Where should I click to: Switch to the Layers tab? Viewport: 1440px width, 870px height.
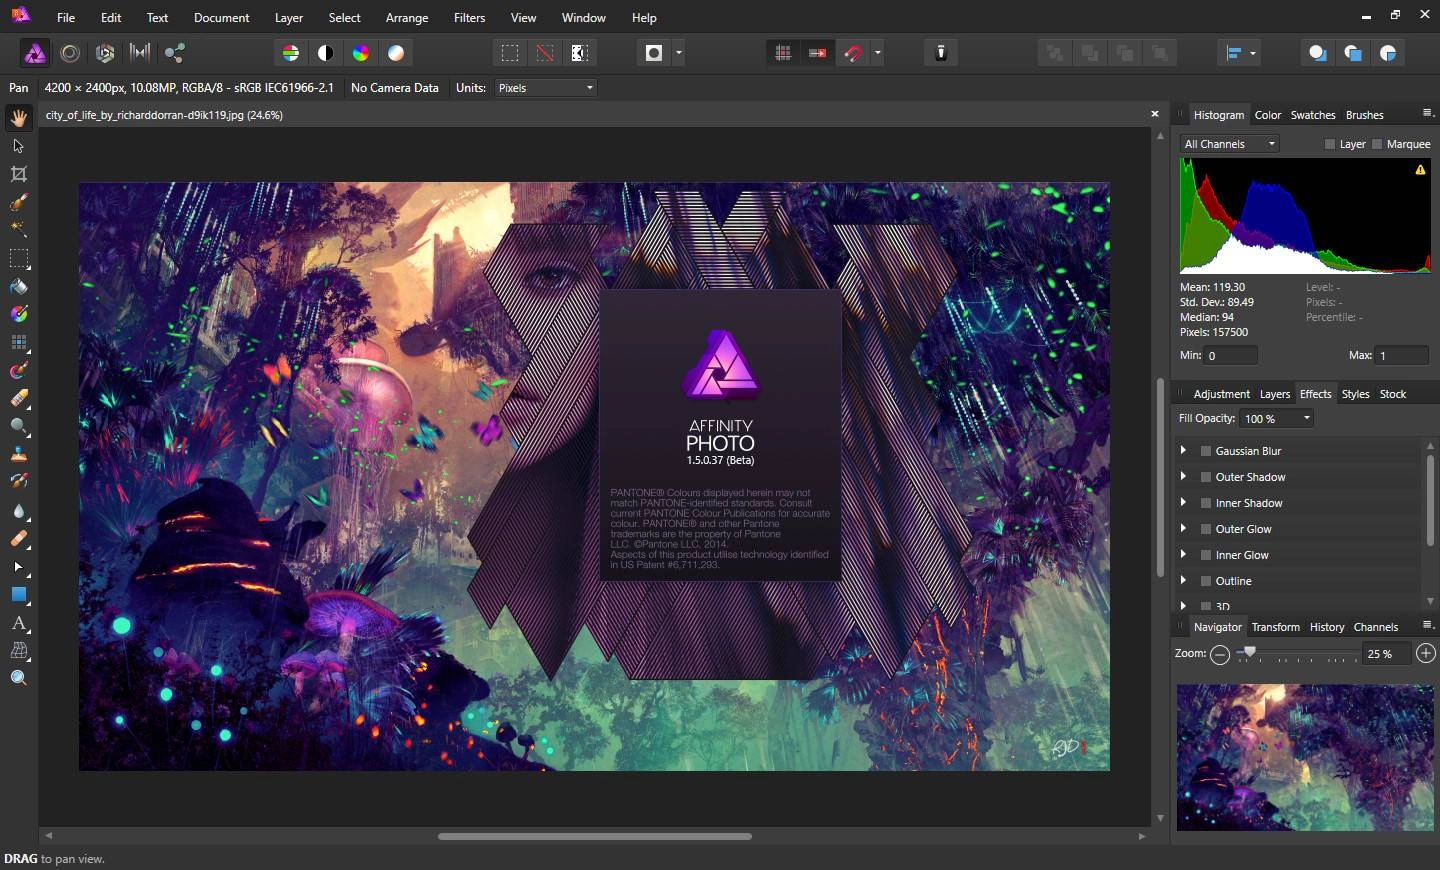click(1275, 394)
